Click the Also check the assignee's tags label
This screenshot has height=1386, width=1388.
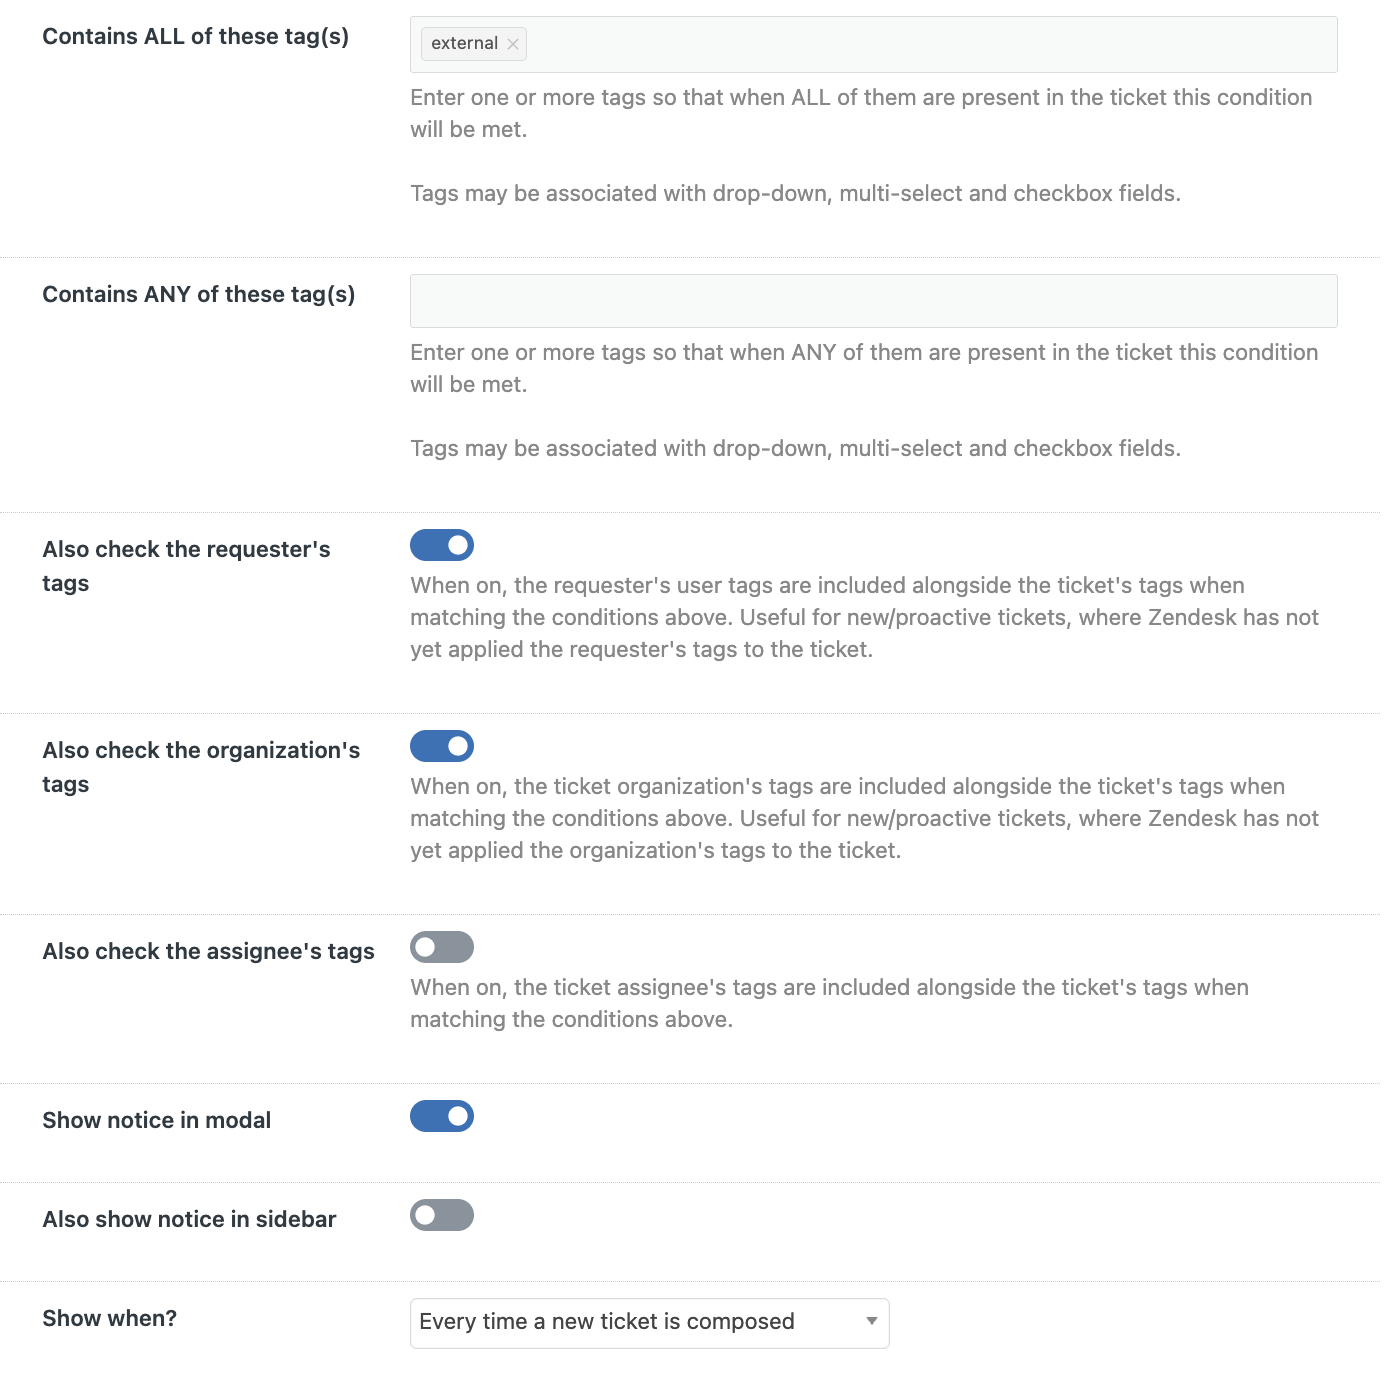click(208, 951)
